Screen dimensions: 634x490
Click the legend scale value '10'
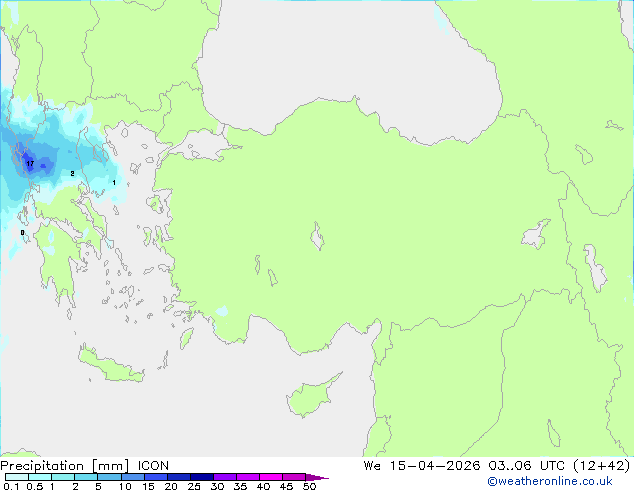coord(125,486)
